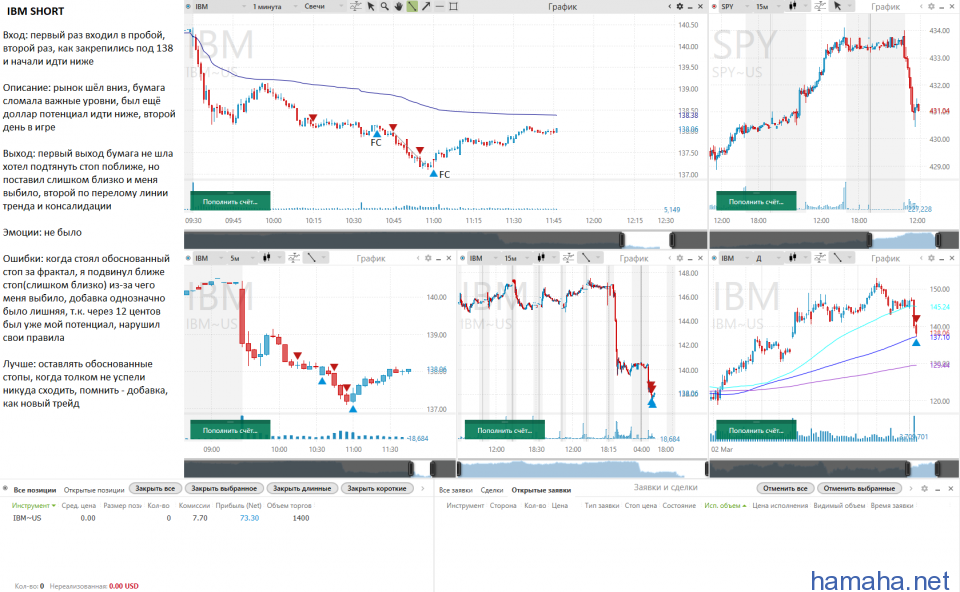Switch to 'Открытые позиции' tab
The height and width of the screenshot is (592, 960).
click(x=94, y=490)
